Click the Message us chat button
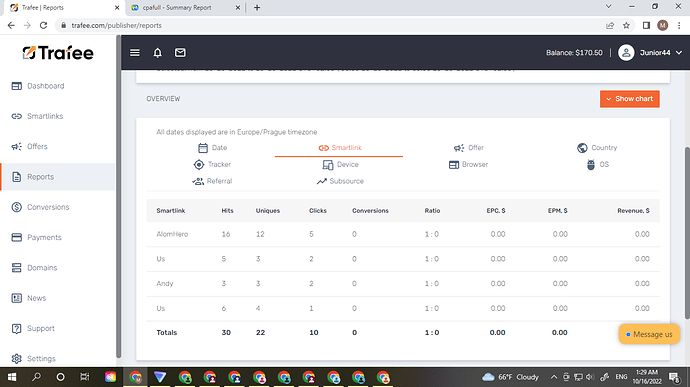 [649, 334]
